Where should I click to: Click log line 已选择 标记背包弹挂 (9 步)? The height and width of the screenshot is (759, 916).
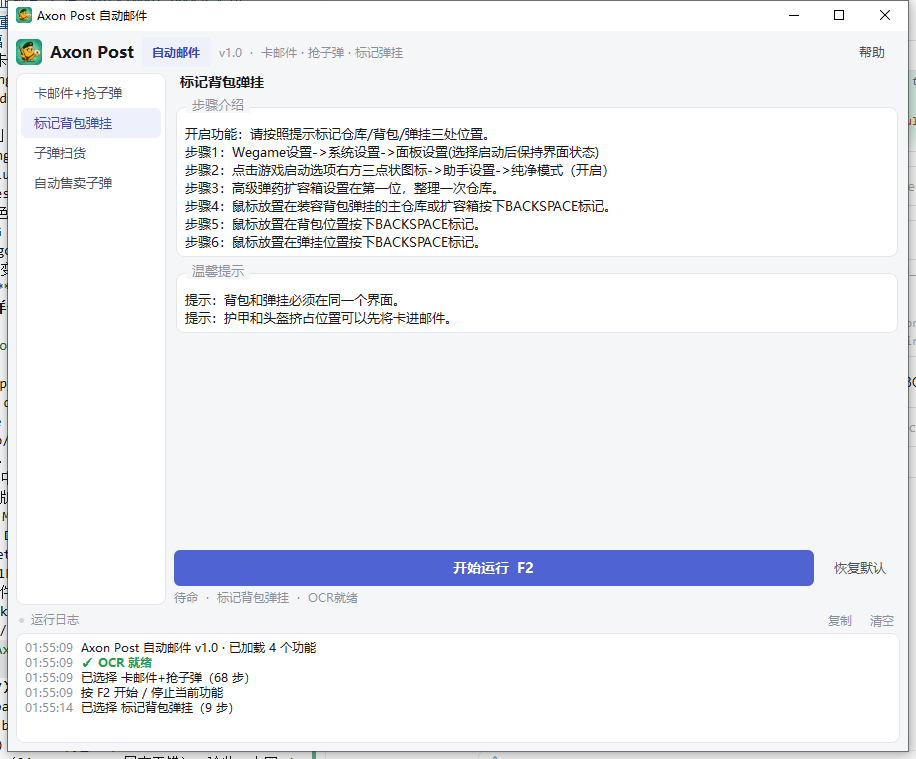coord(157,708)
